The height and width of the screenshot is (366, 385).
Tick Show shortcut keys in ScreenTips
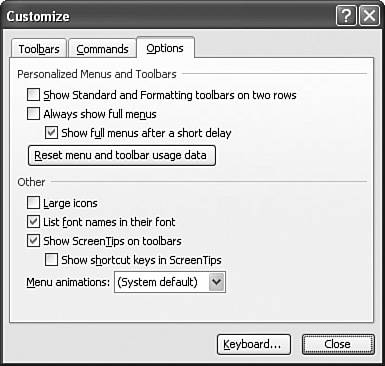[51, 260]
